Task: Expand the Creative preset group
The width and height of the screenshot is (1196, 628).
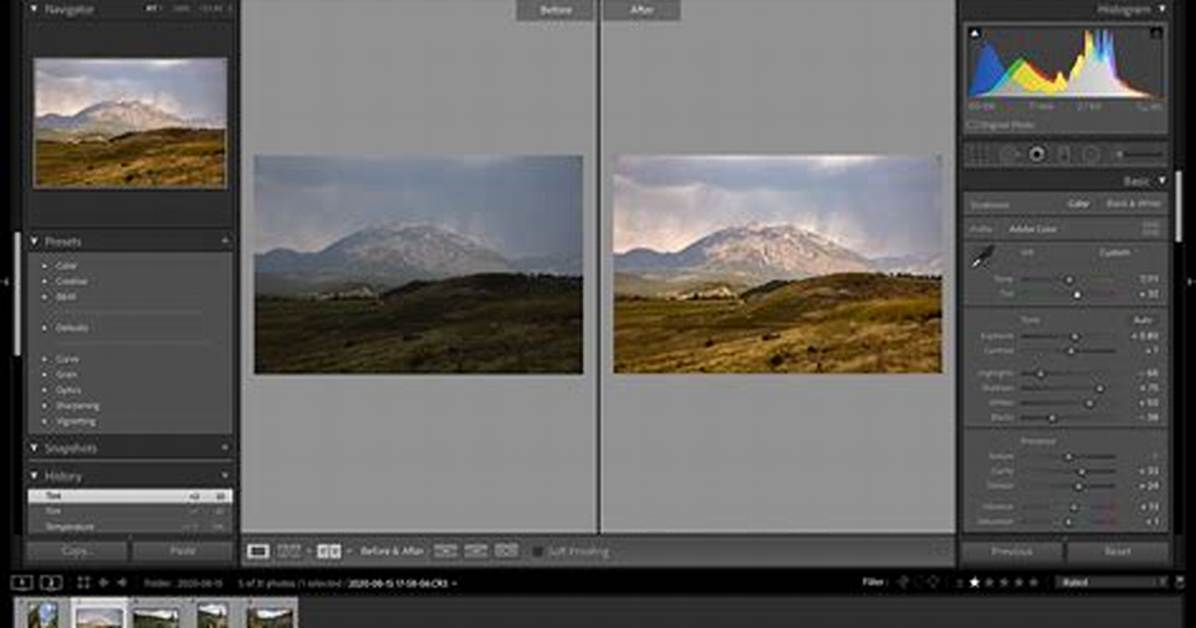Action: click(x=44, y=282)
